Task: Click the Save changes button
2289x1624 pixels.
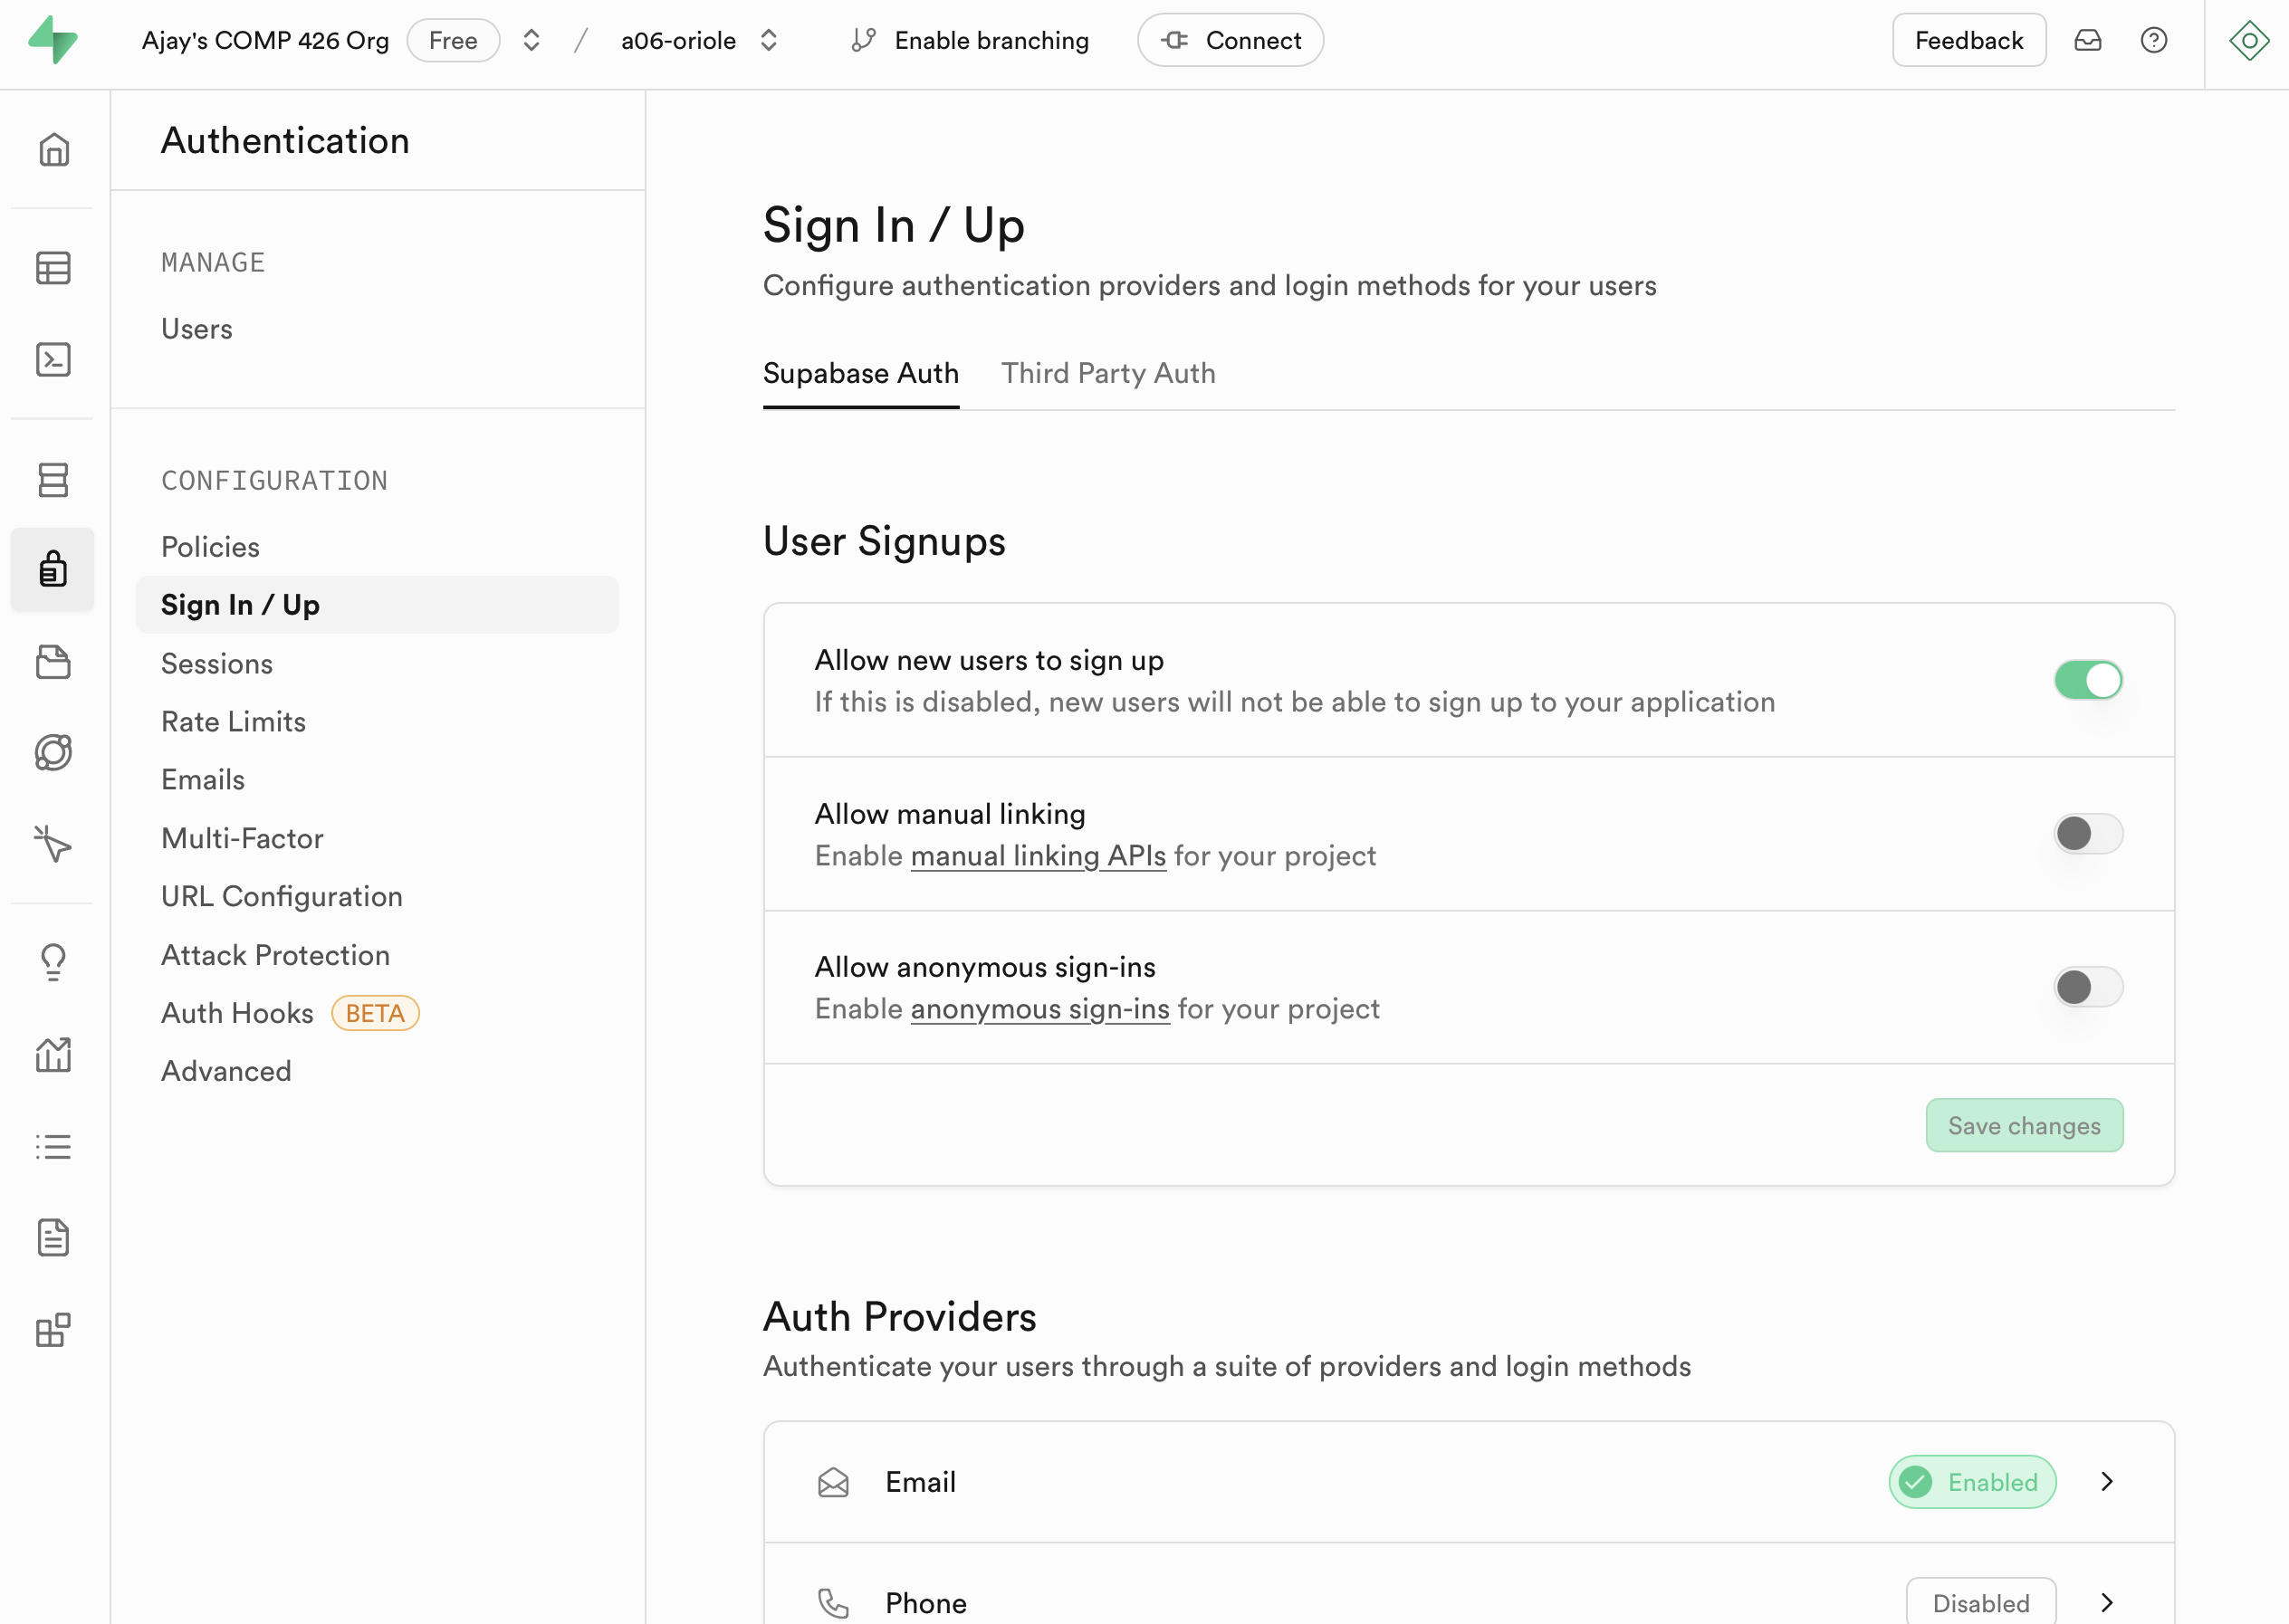Action: pos(2024,1126)
